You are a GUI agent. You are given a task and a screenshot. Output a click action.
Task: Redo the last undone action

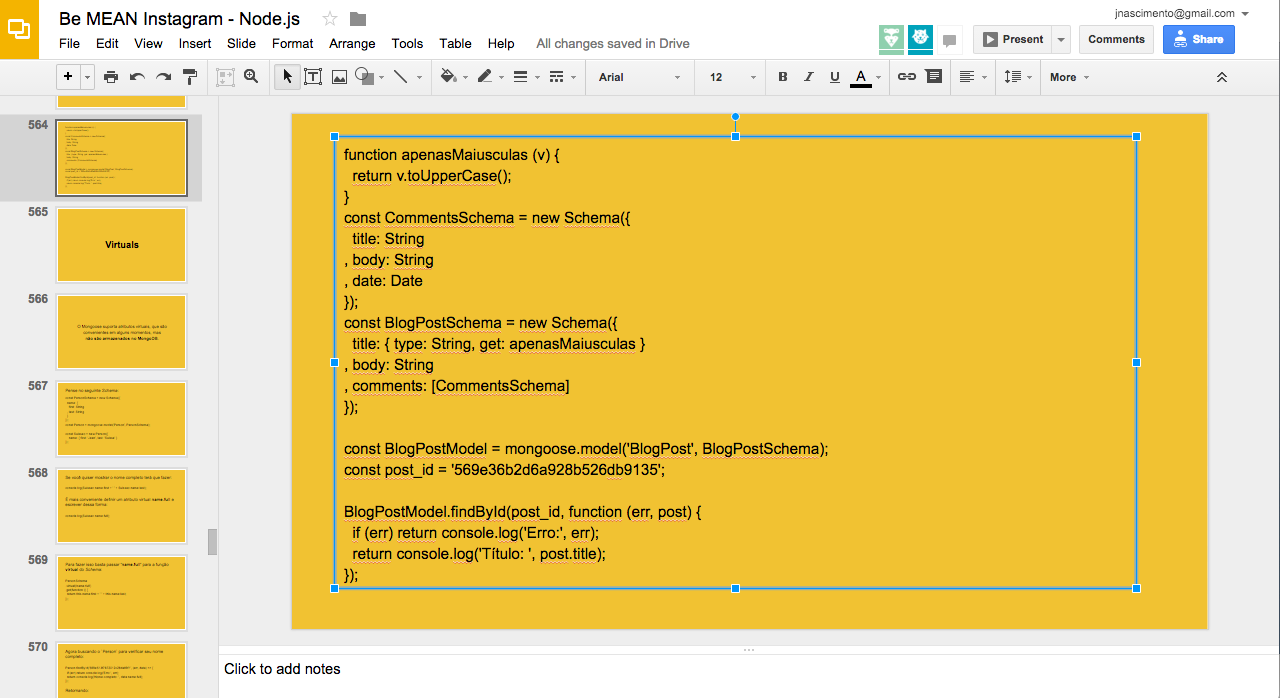pyautogui.click(x=163, y=77)
